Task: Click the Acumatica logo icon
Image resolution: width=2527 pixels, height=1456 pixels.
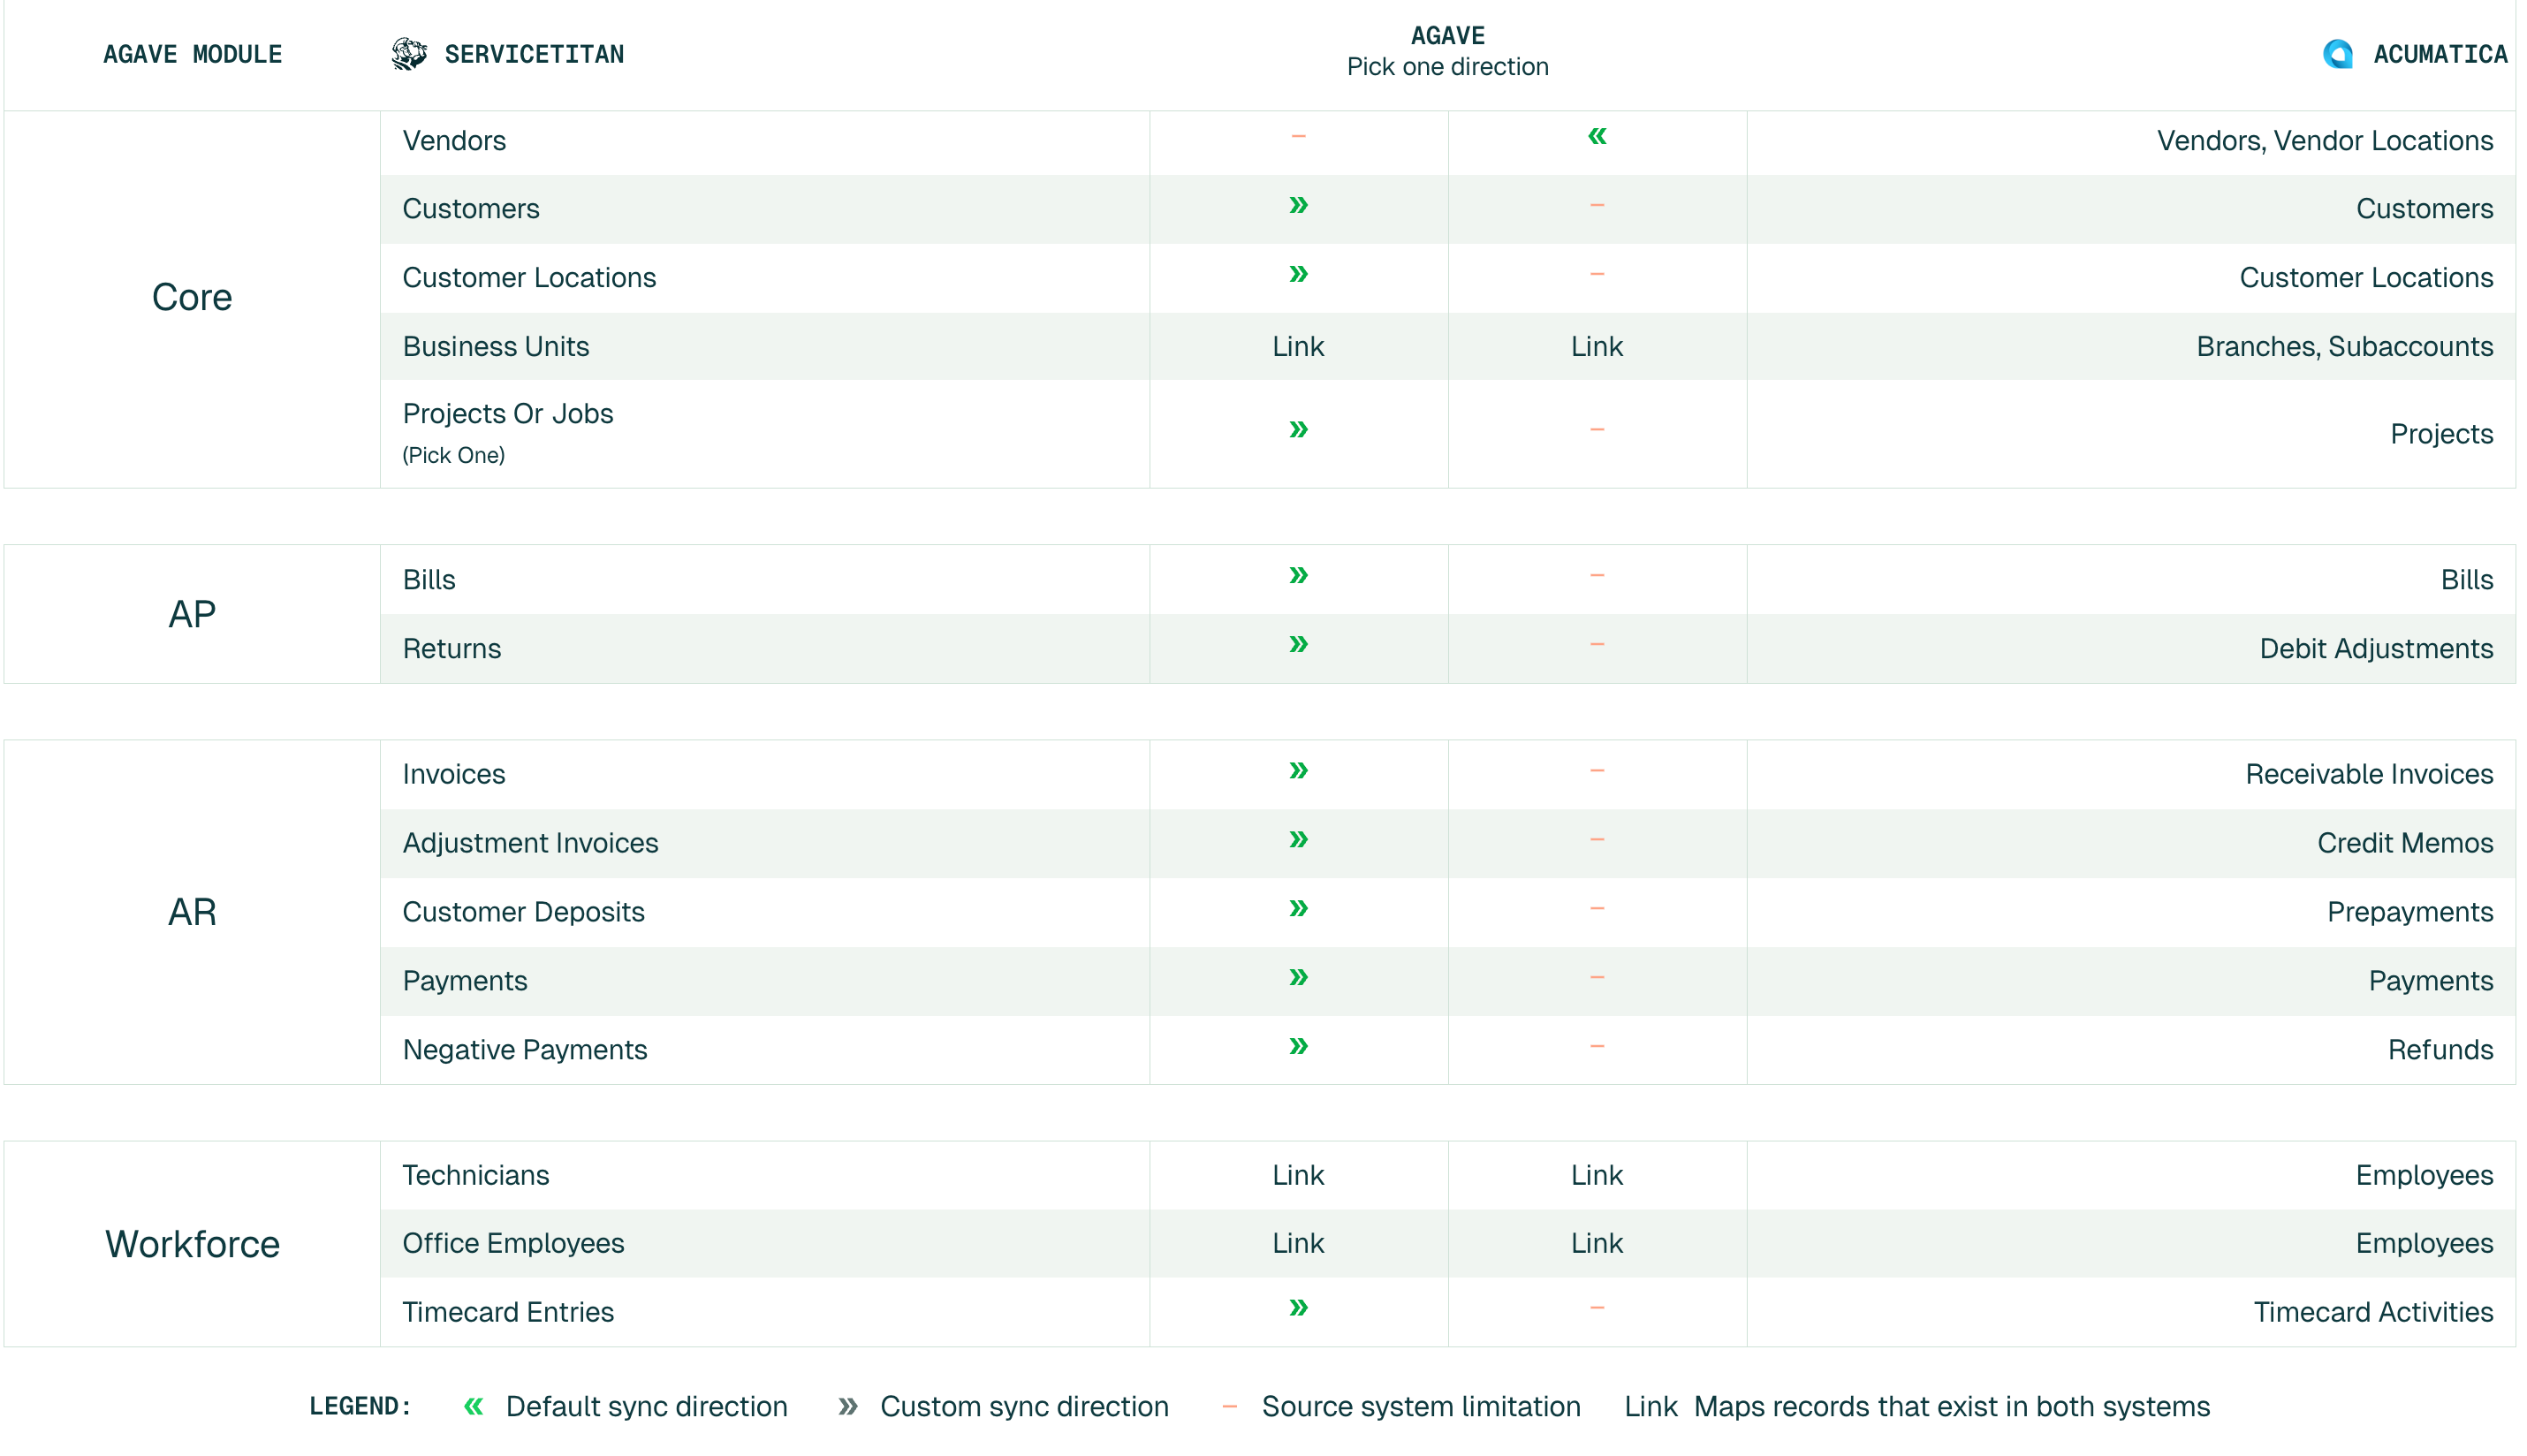Action: click(2337, 54)
